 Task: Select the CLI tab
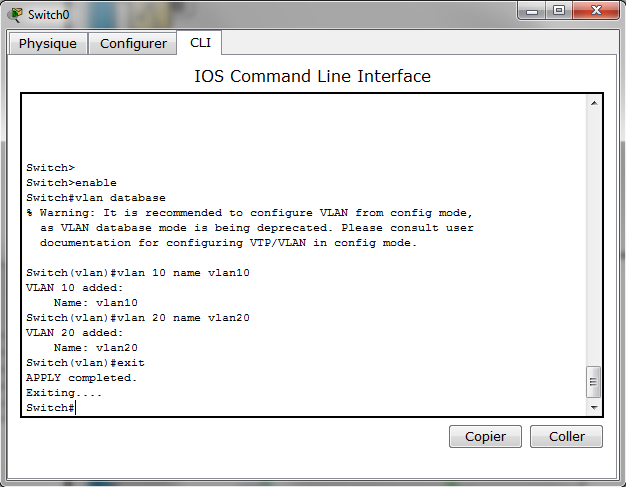pos(200,43)
